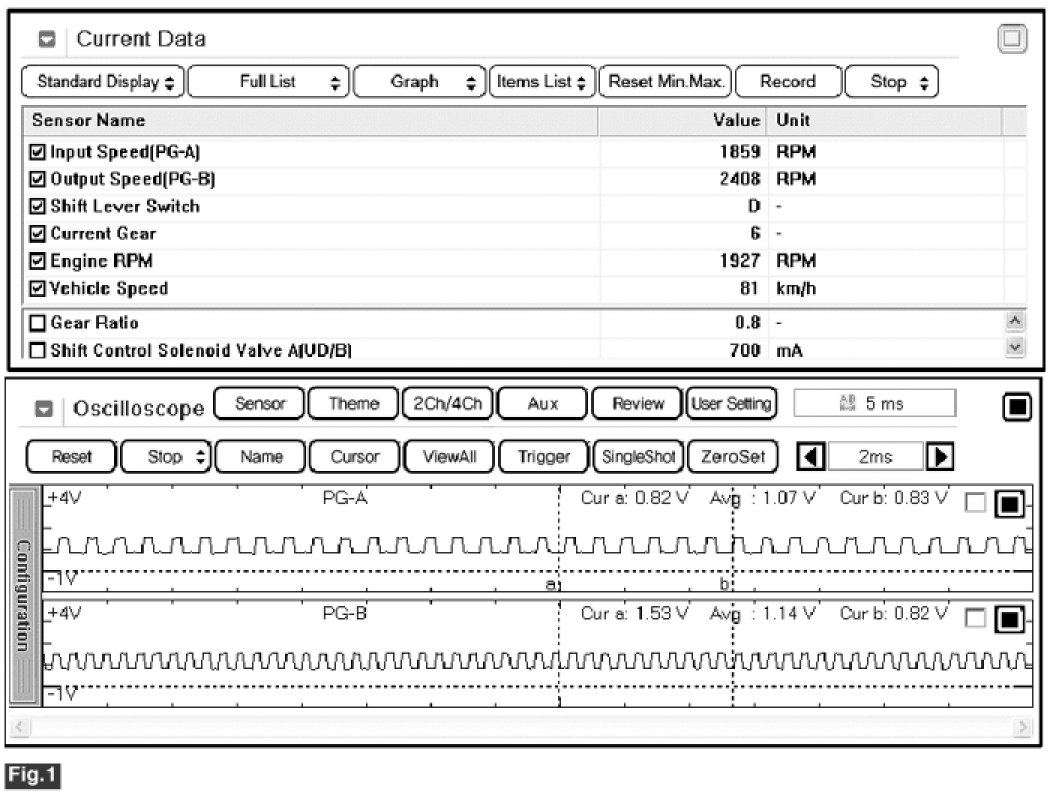Uncheck Input Speed(PG-A) sensor checkbox

pos(38,153)
